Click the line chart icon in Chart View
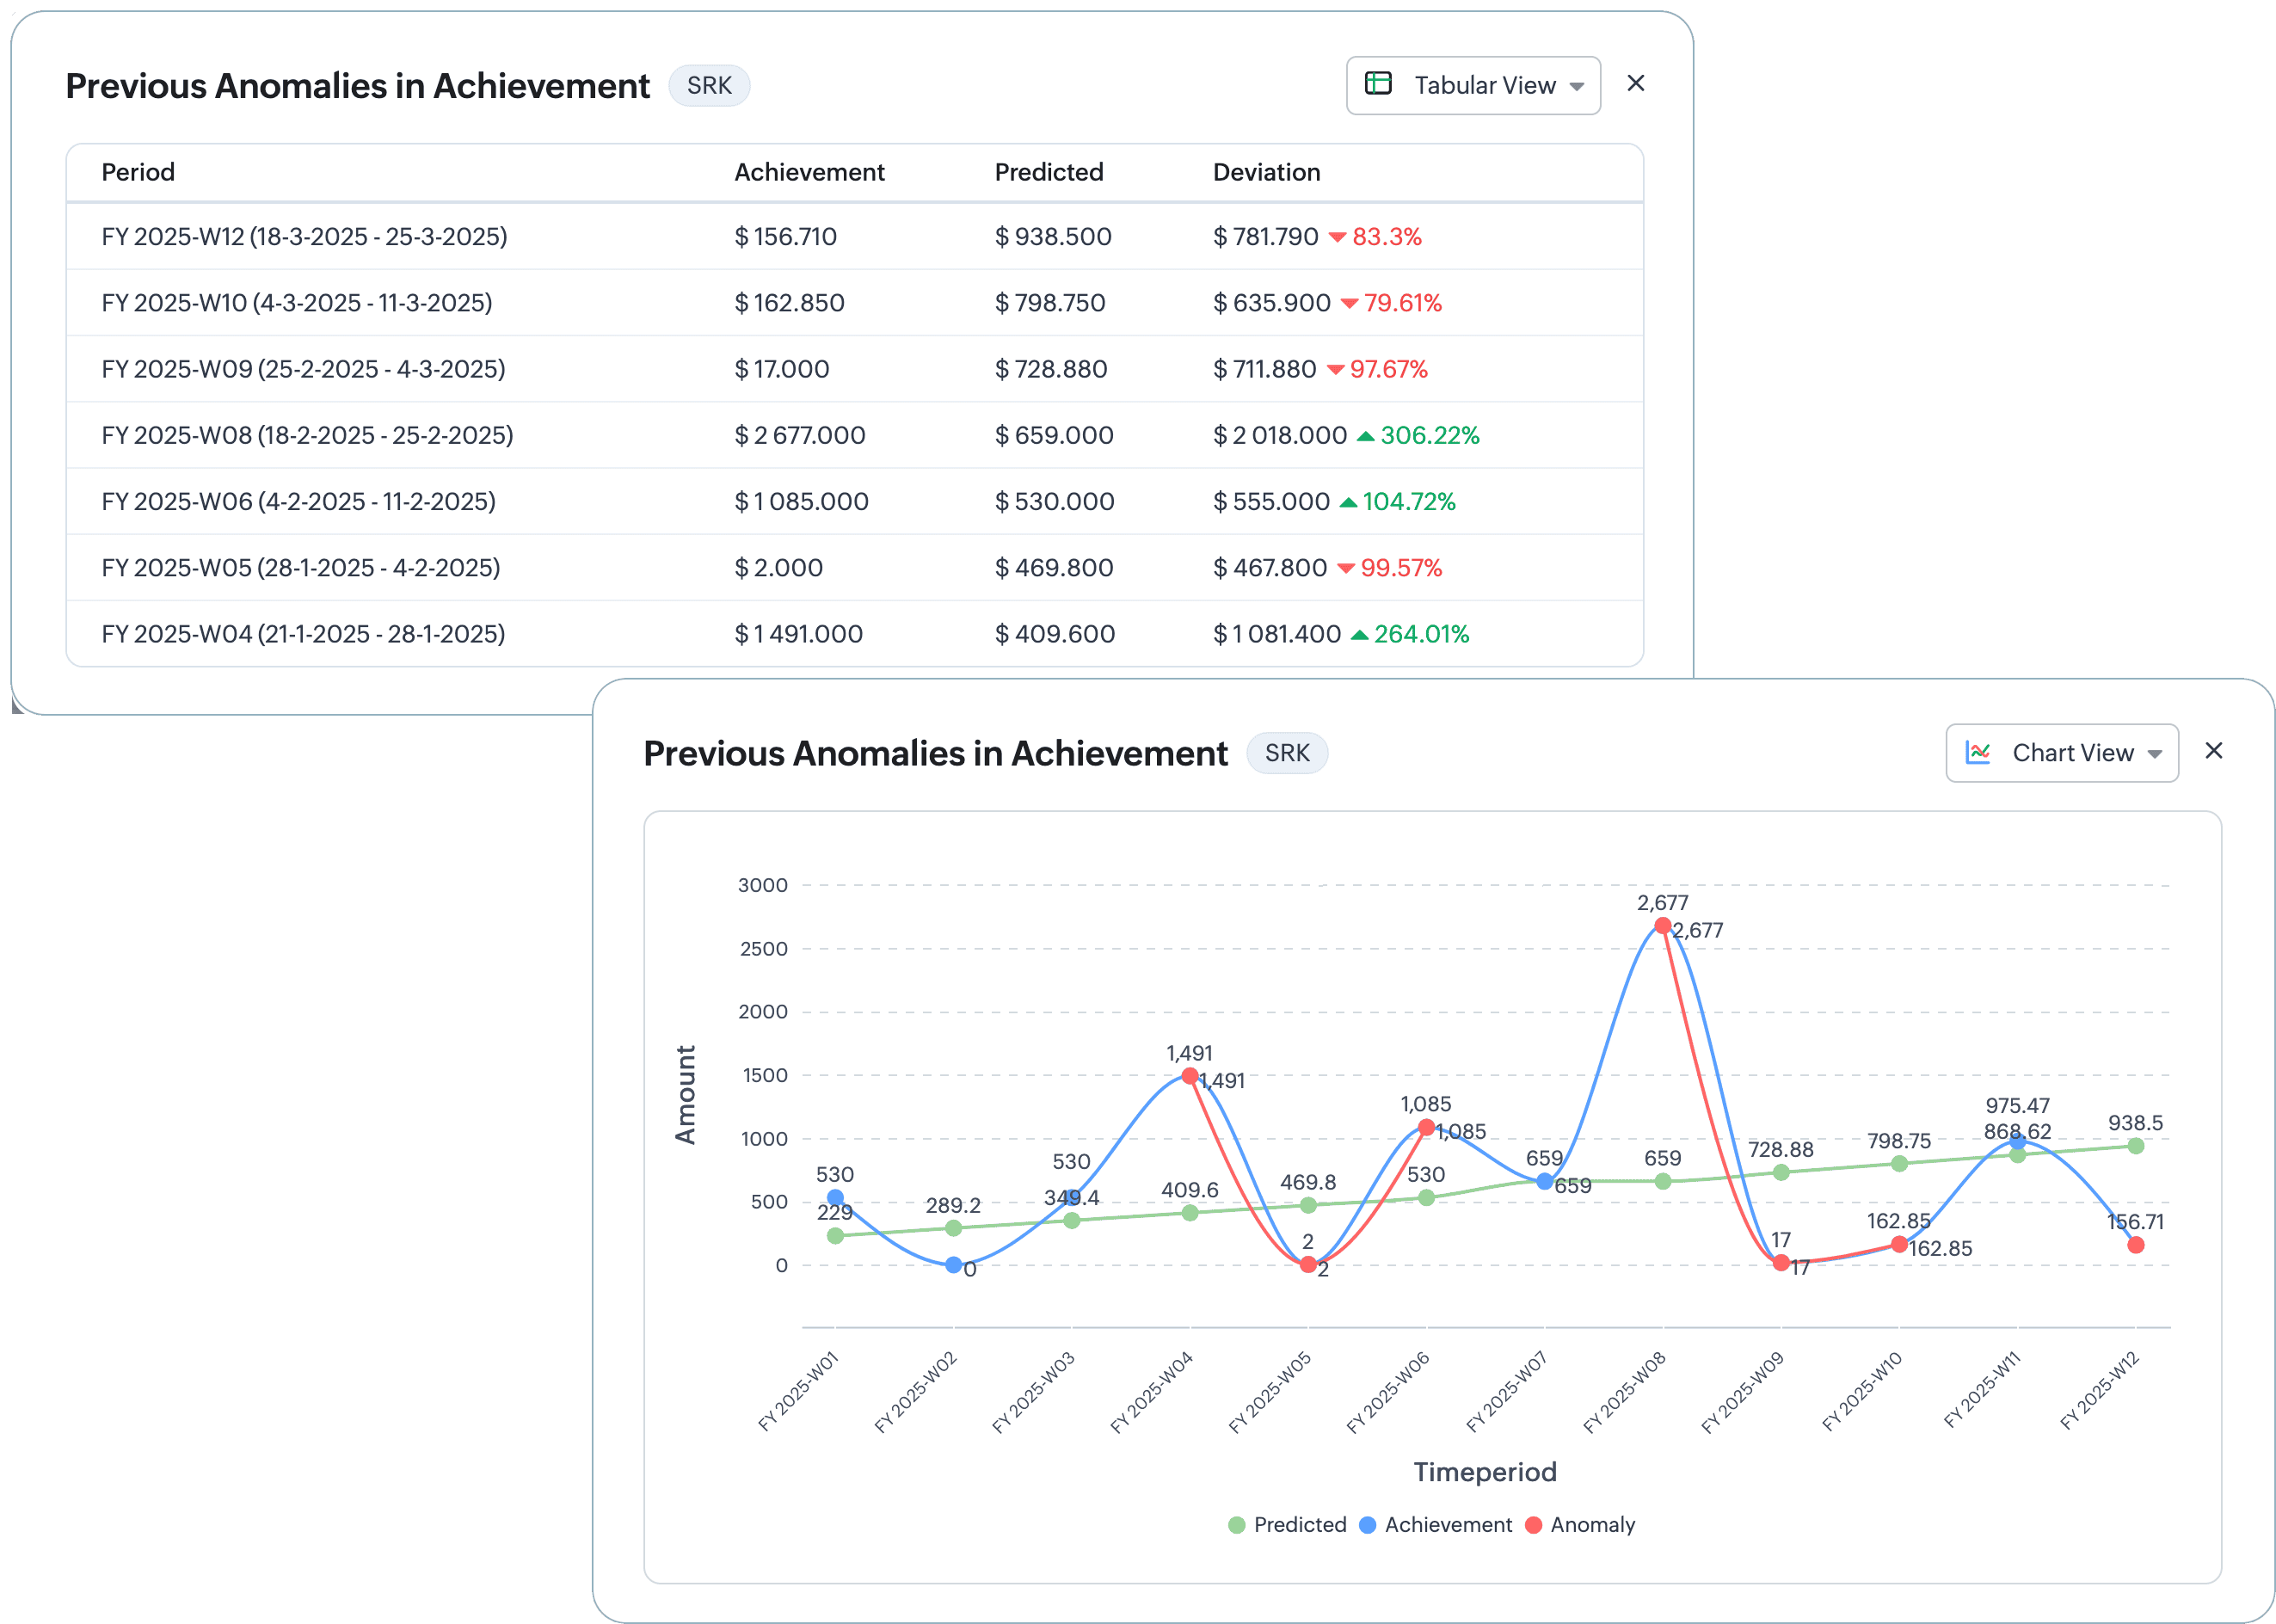 (1977, 752)
